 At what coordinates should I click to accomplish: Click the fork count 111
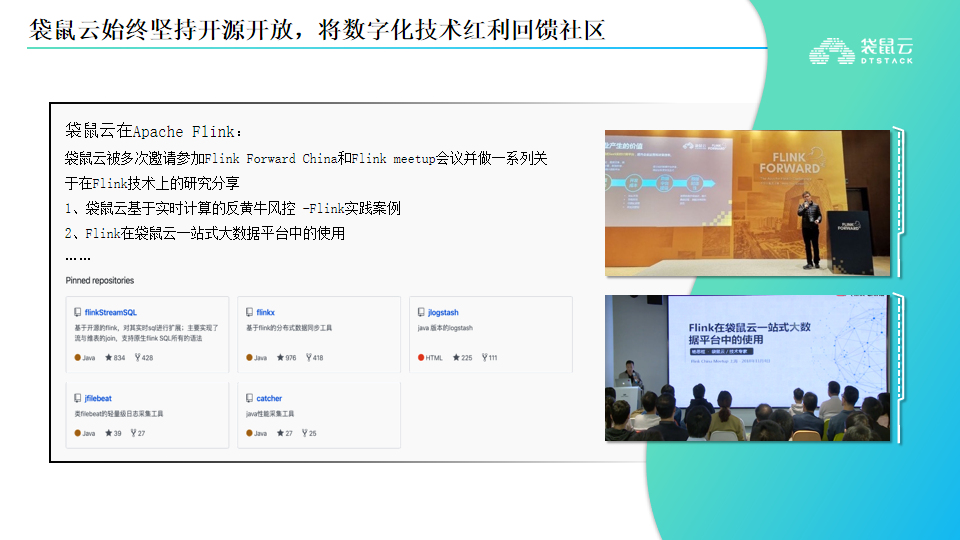click(x=493, y=358)
